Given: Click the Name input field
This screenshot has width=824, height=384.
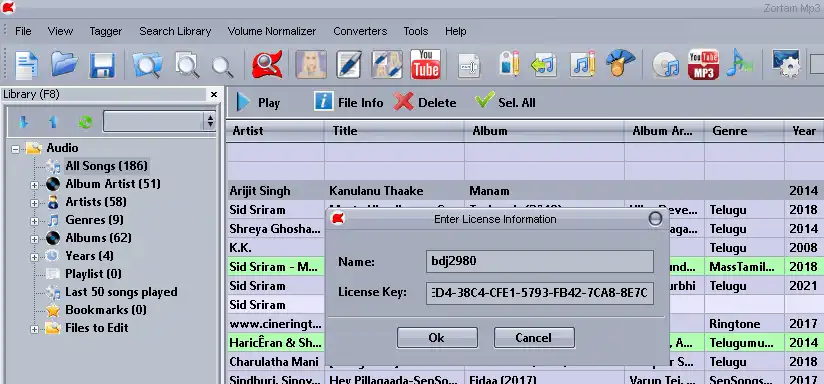Looking at the screenshot, I should (x=540, y=261).
